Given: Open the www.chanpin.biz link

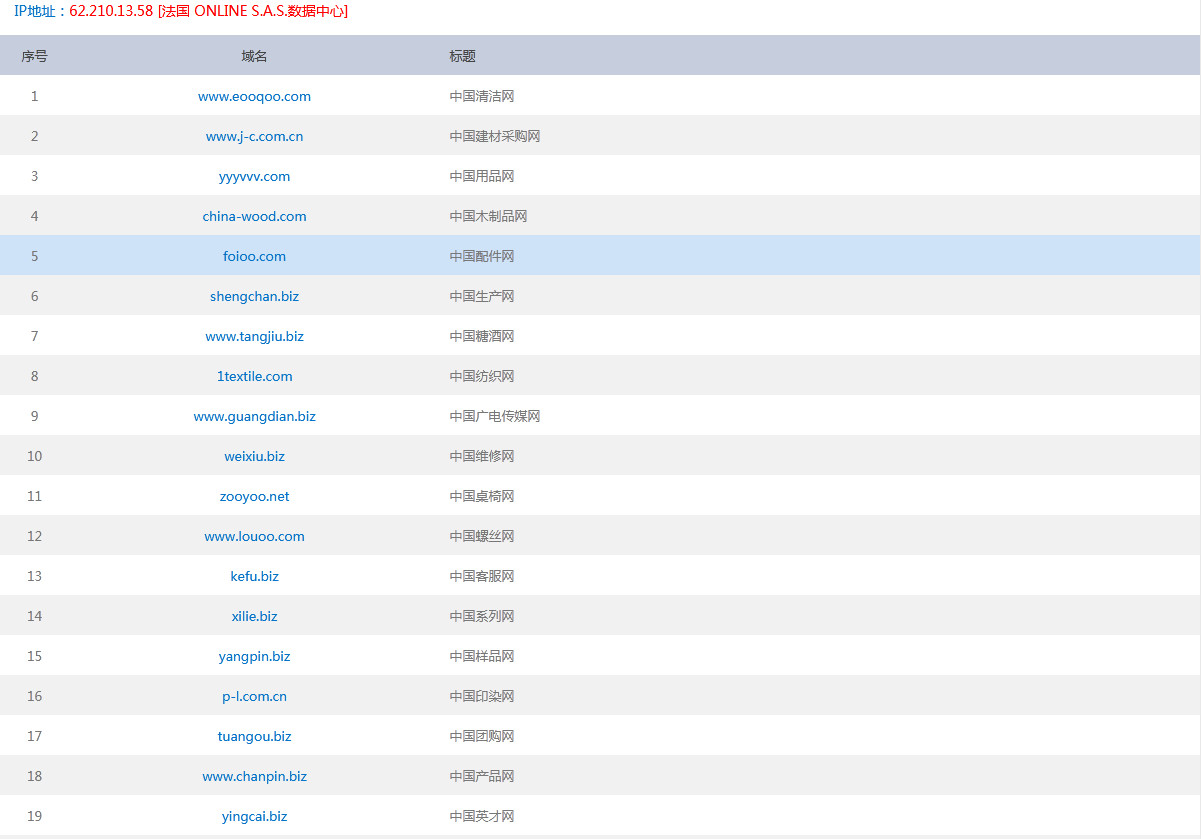Looking at the screenshot, I should tap(254, 776).
